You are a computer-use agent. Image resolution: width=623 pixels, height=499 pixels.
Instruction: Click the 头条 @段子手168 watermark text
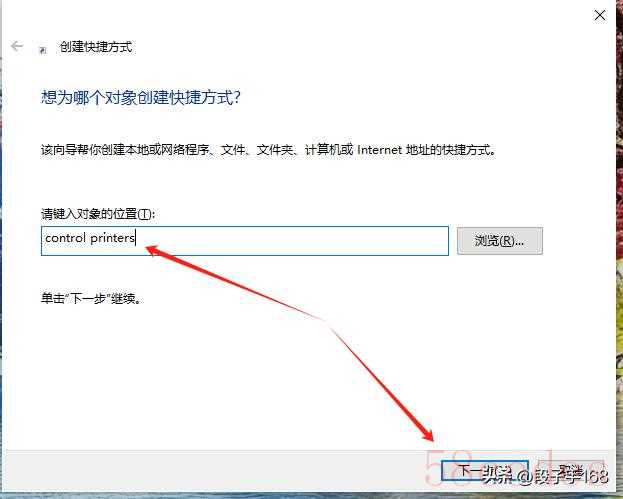(x=545, y=476)
